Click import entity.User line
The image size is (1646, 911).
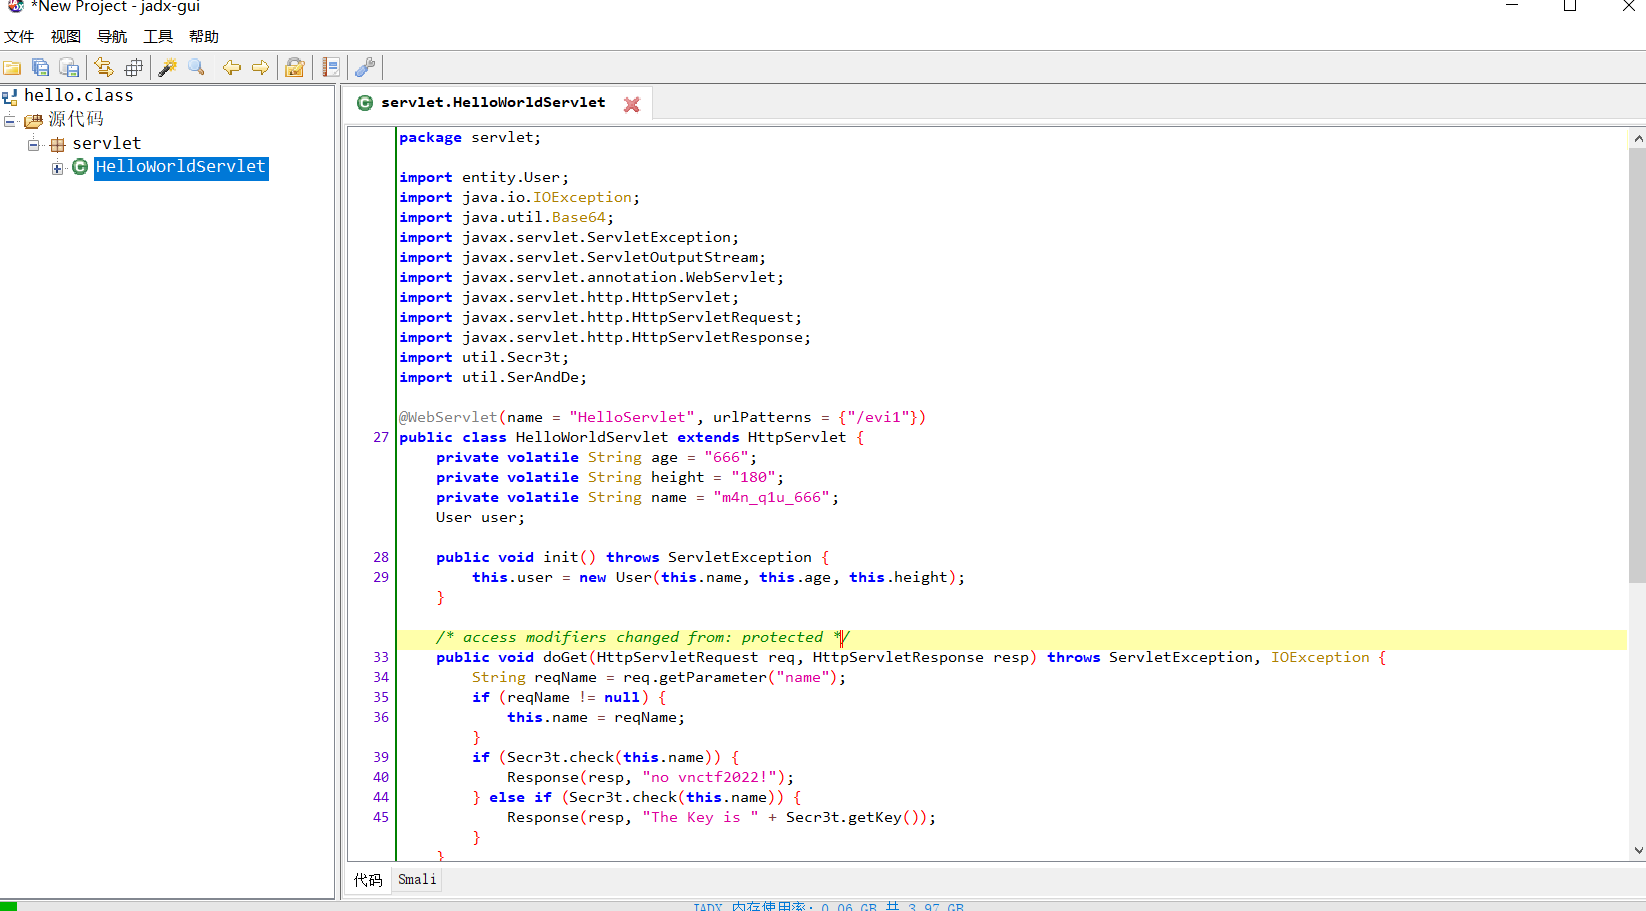tap(484, 178)
